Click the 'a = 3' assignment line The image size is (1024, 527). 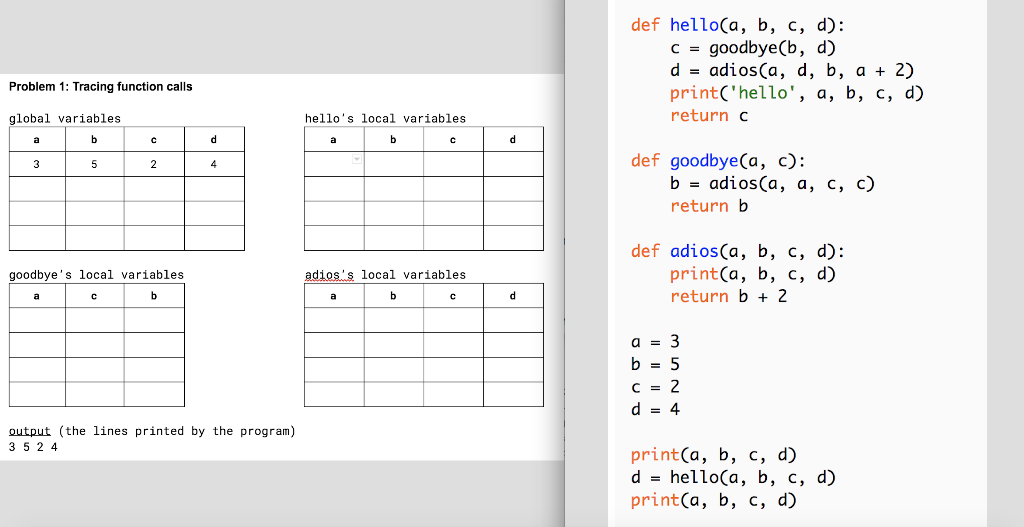655,342
